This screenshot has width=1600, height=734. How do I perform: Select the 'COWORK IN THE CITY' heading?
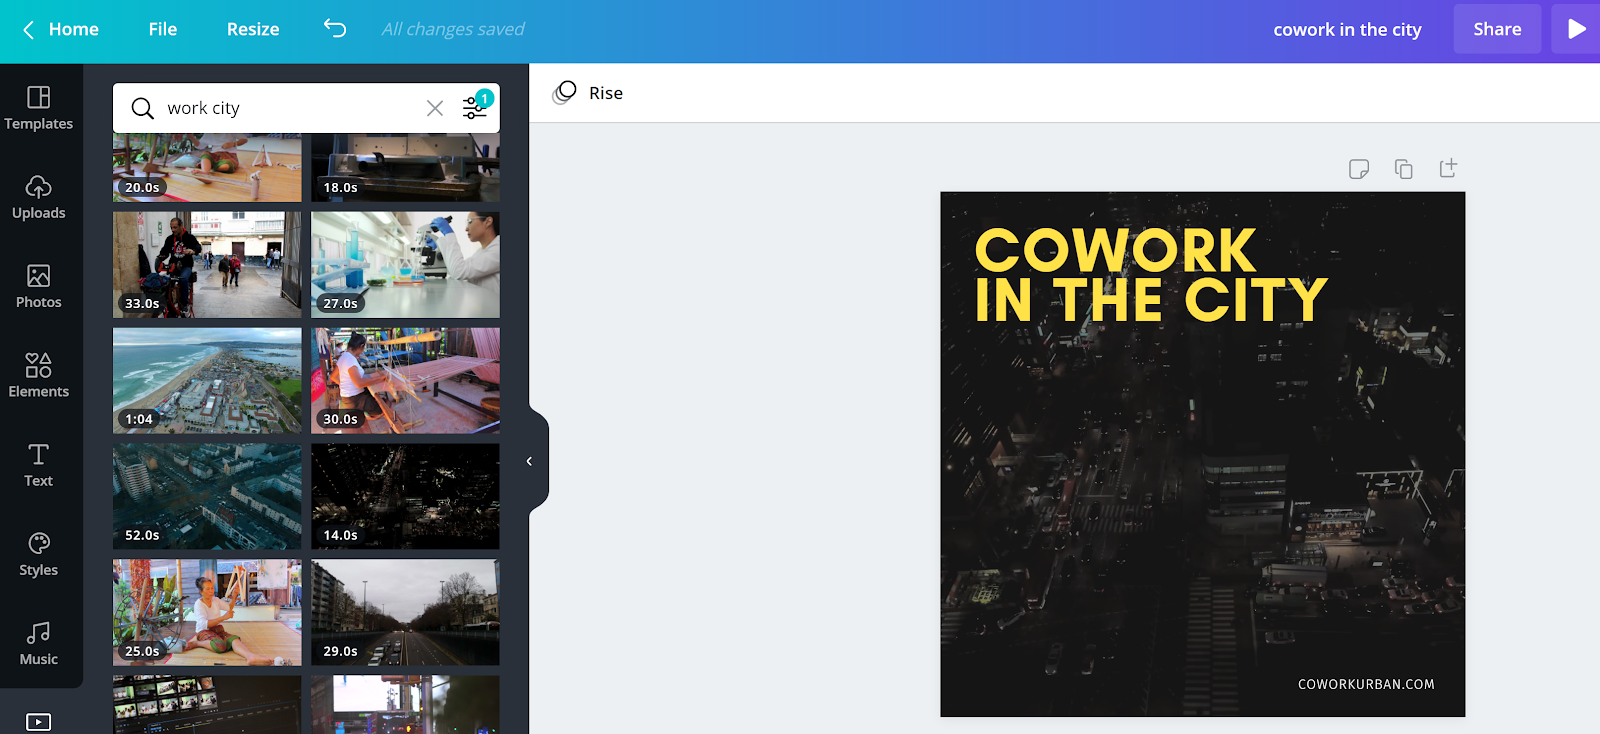coord(1151,275)
